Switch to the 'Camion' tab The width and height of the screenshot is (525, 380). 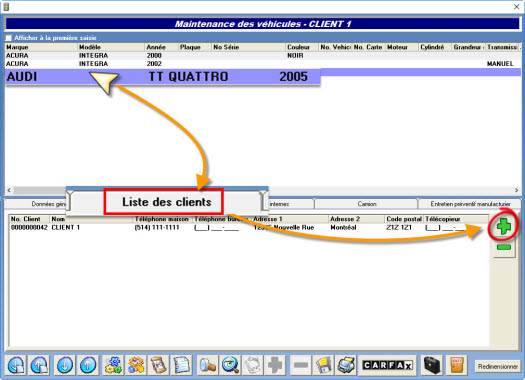(366, 204)
